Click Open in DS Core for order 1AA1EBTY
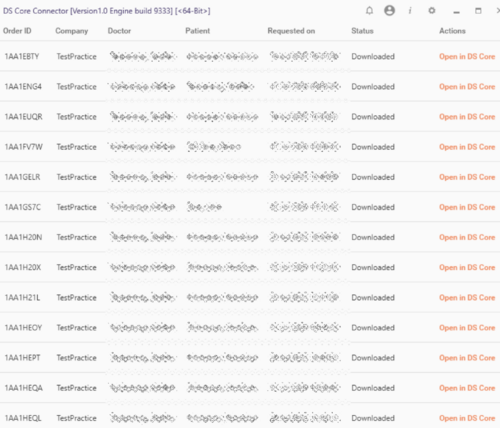This screenshot has width=500, height=428. [467, 57]
